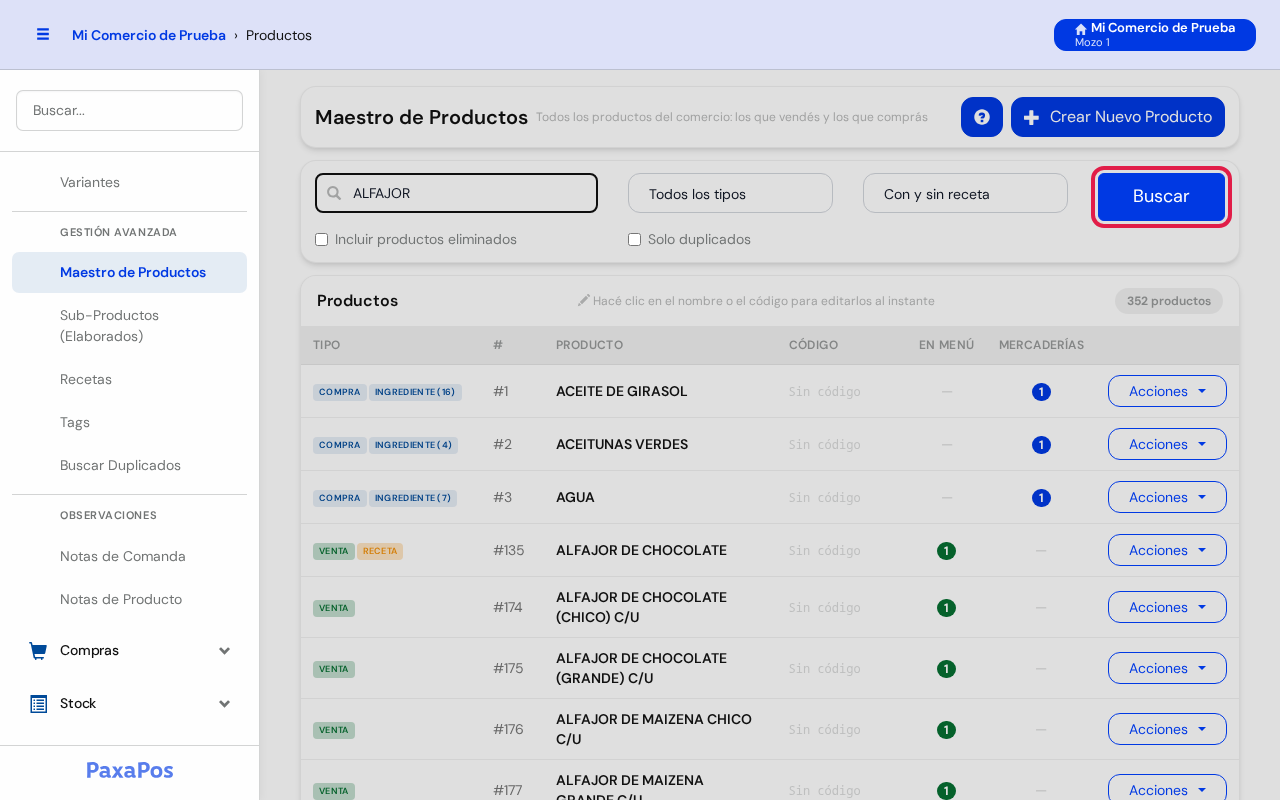Viewport: 1280px width, 800px height.
Task: Click the mercaderías badge for ACEITUNAS VERDES
Action: tap(1041, 445)
